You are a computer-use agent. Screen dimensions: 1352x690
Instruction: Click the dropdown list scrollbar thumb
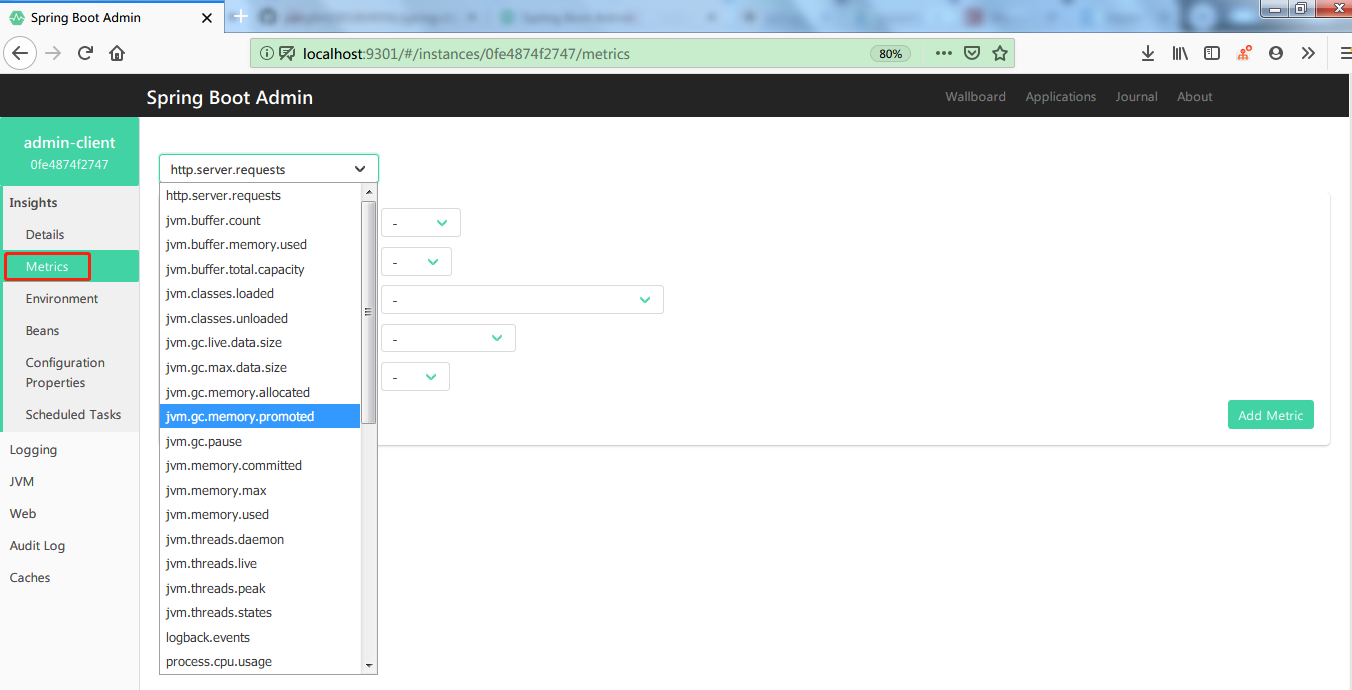click(369, 312)
